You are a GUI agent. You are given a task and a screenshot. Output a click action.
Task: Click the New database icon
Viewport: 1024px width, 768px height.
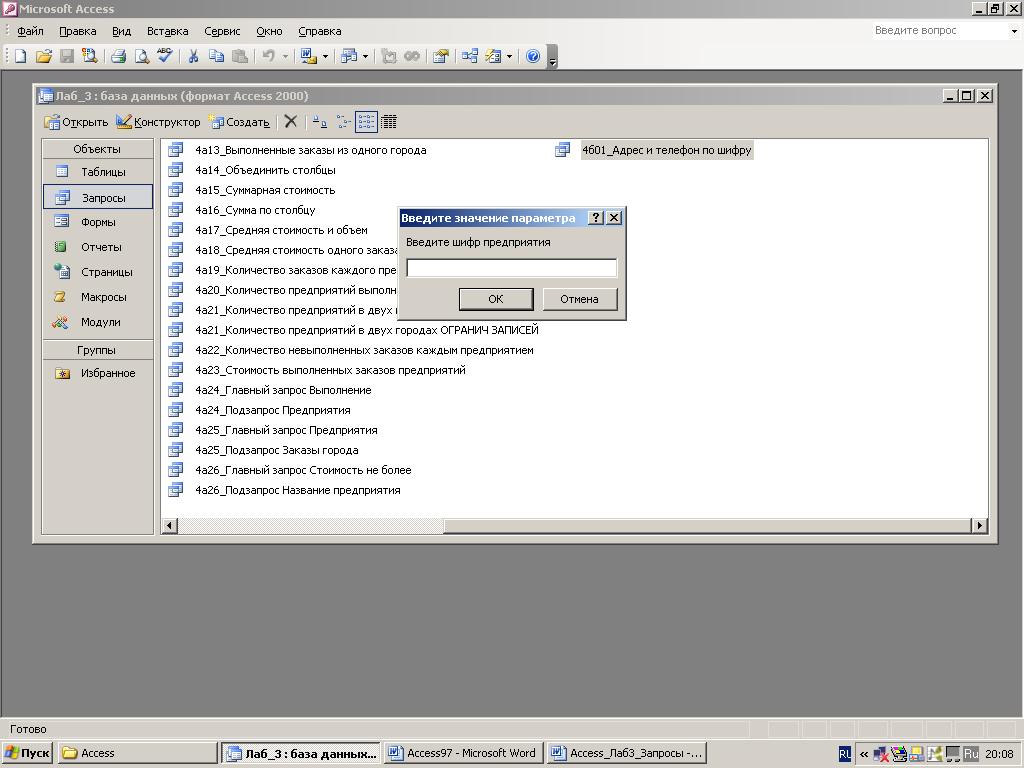point(20,56)
